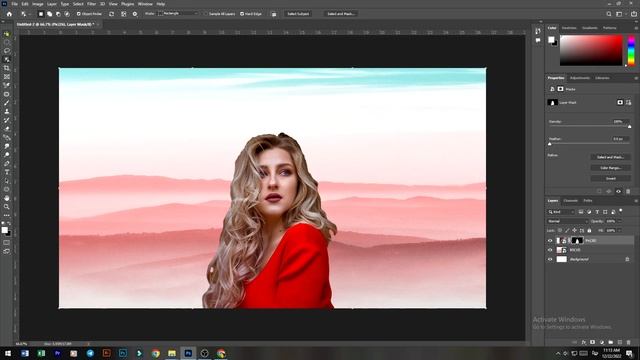Click the layer mask thumbnail in Layers
Image resolution: width=640 pixels, height=360 pixels.
[x=577, y=241]
